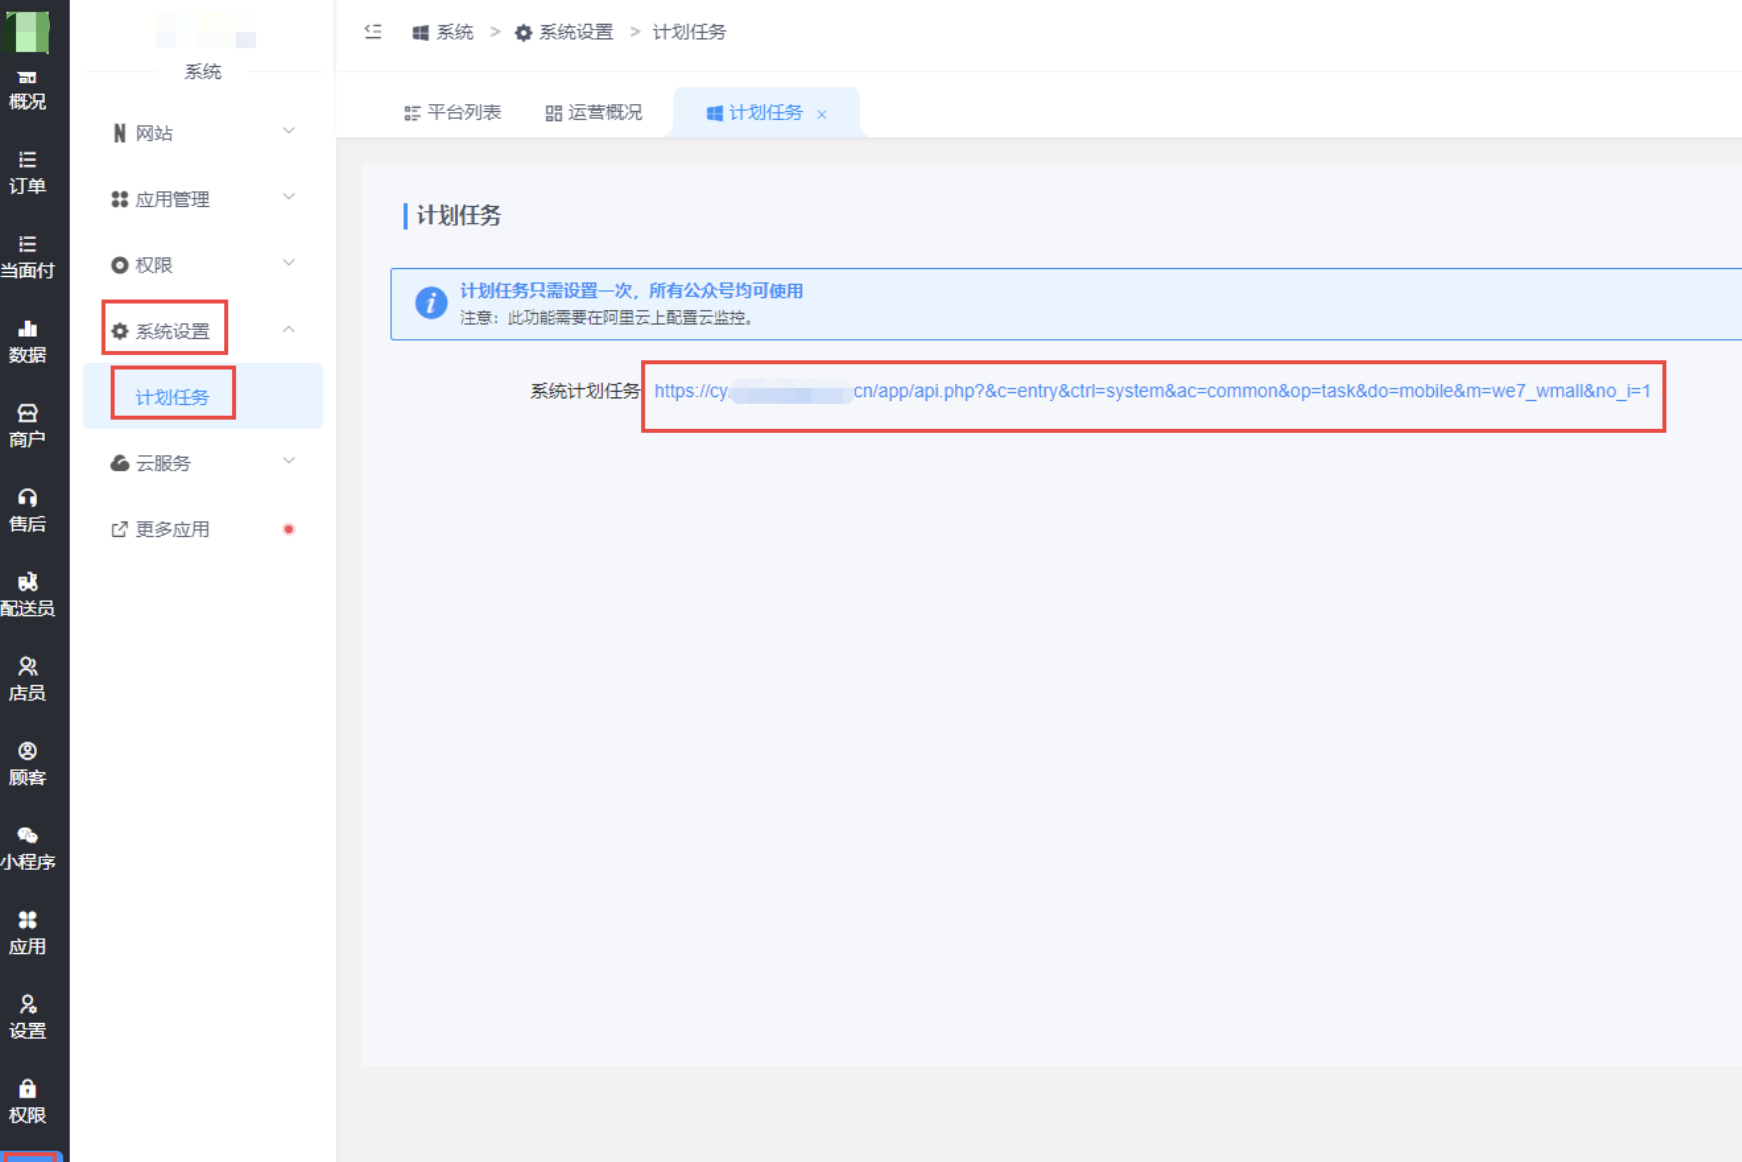The height and width of the screenshot is (1162, 1742).
Task: Click the windows icon beside 系统 breadcrumb
Action: click(421, 33)
